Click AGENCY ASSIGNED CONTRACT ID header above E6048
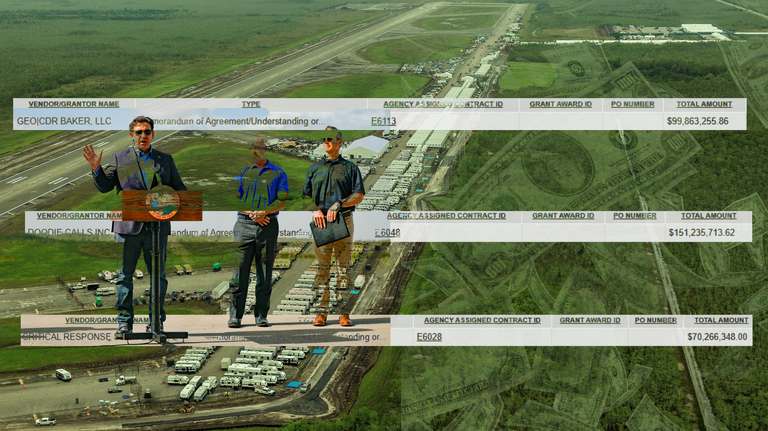 coord(446,216)
